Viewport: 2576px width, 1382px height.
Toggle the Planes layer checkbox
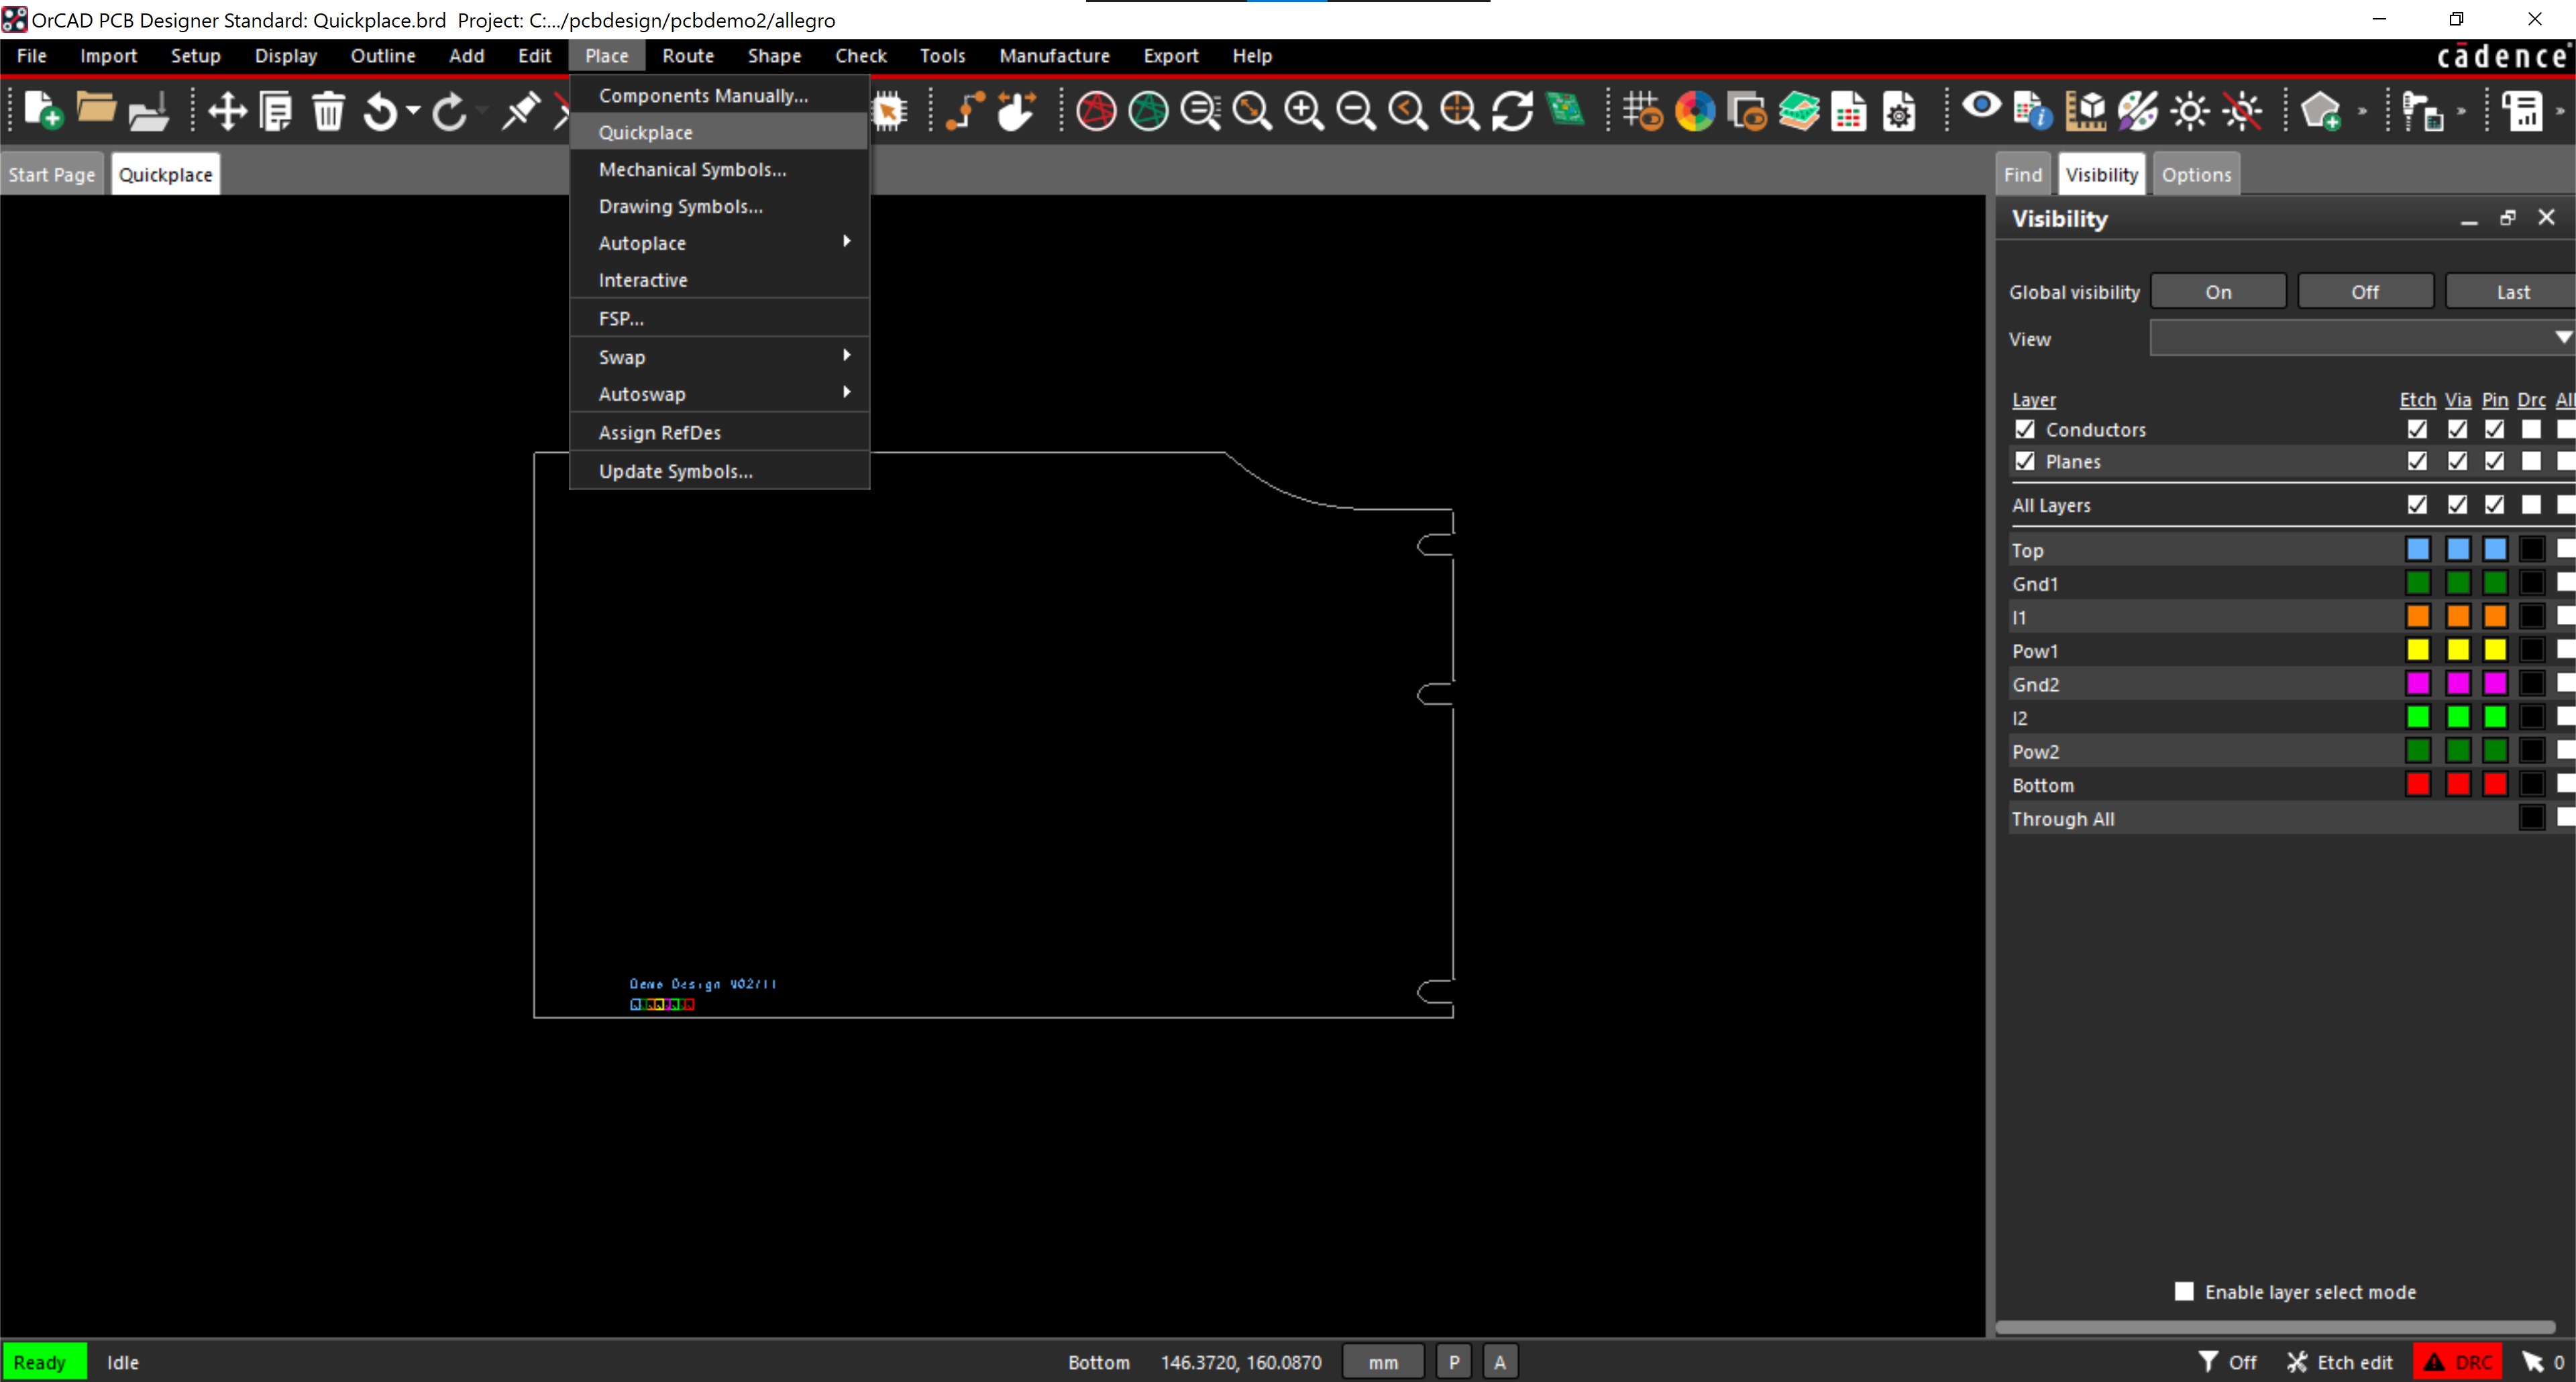coord(2025,461)
